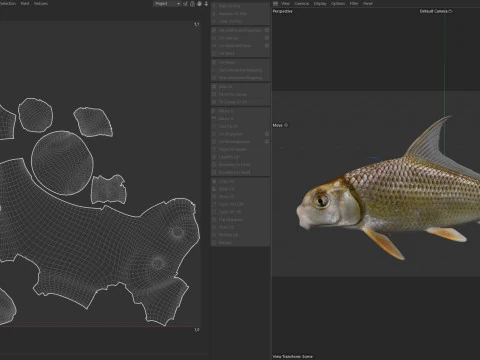Open viewport hamburger menu icon
Viewport: 480px width, 360px height.
click(275, 4)
